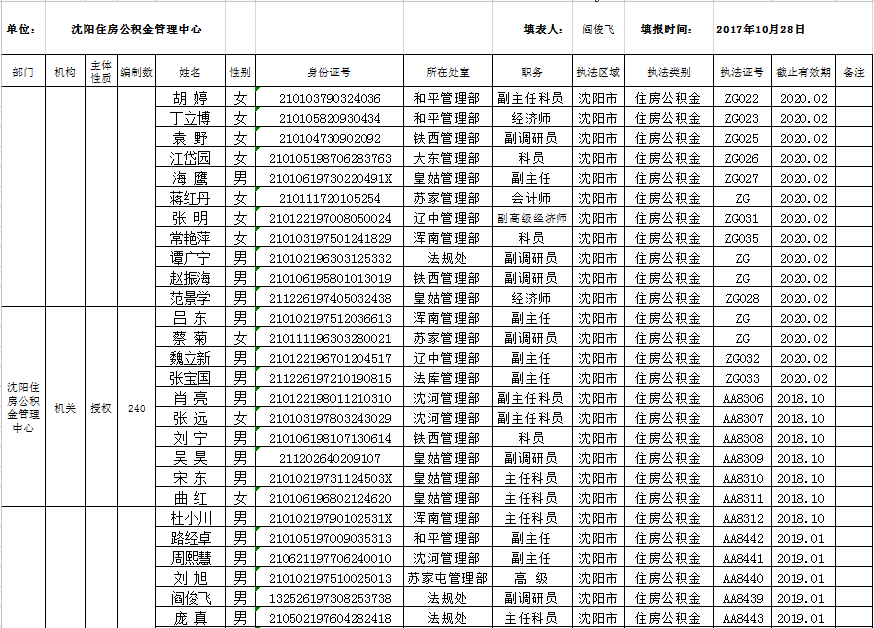874x628 pixels.
Task: Select 高级 position cell in 刘旭's row
Action: (x=531, y=578)
